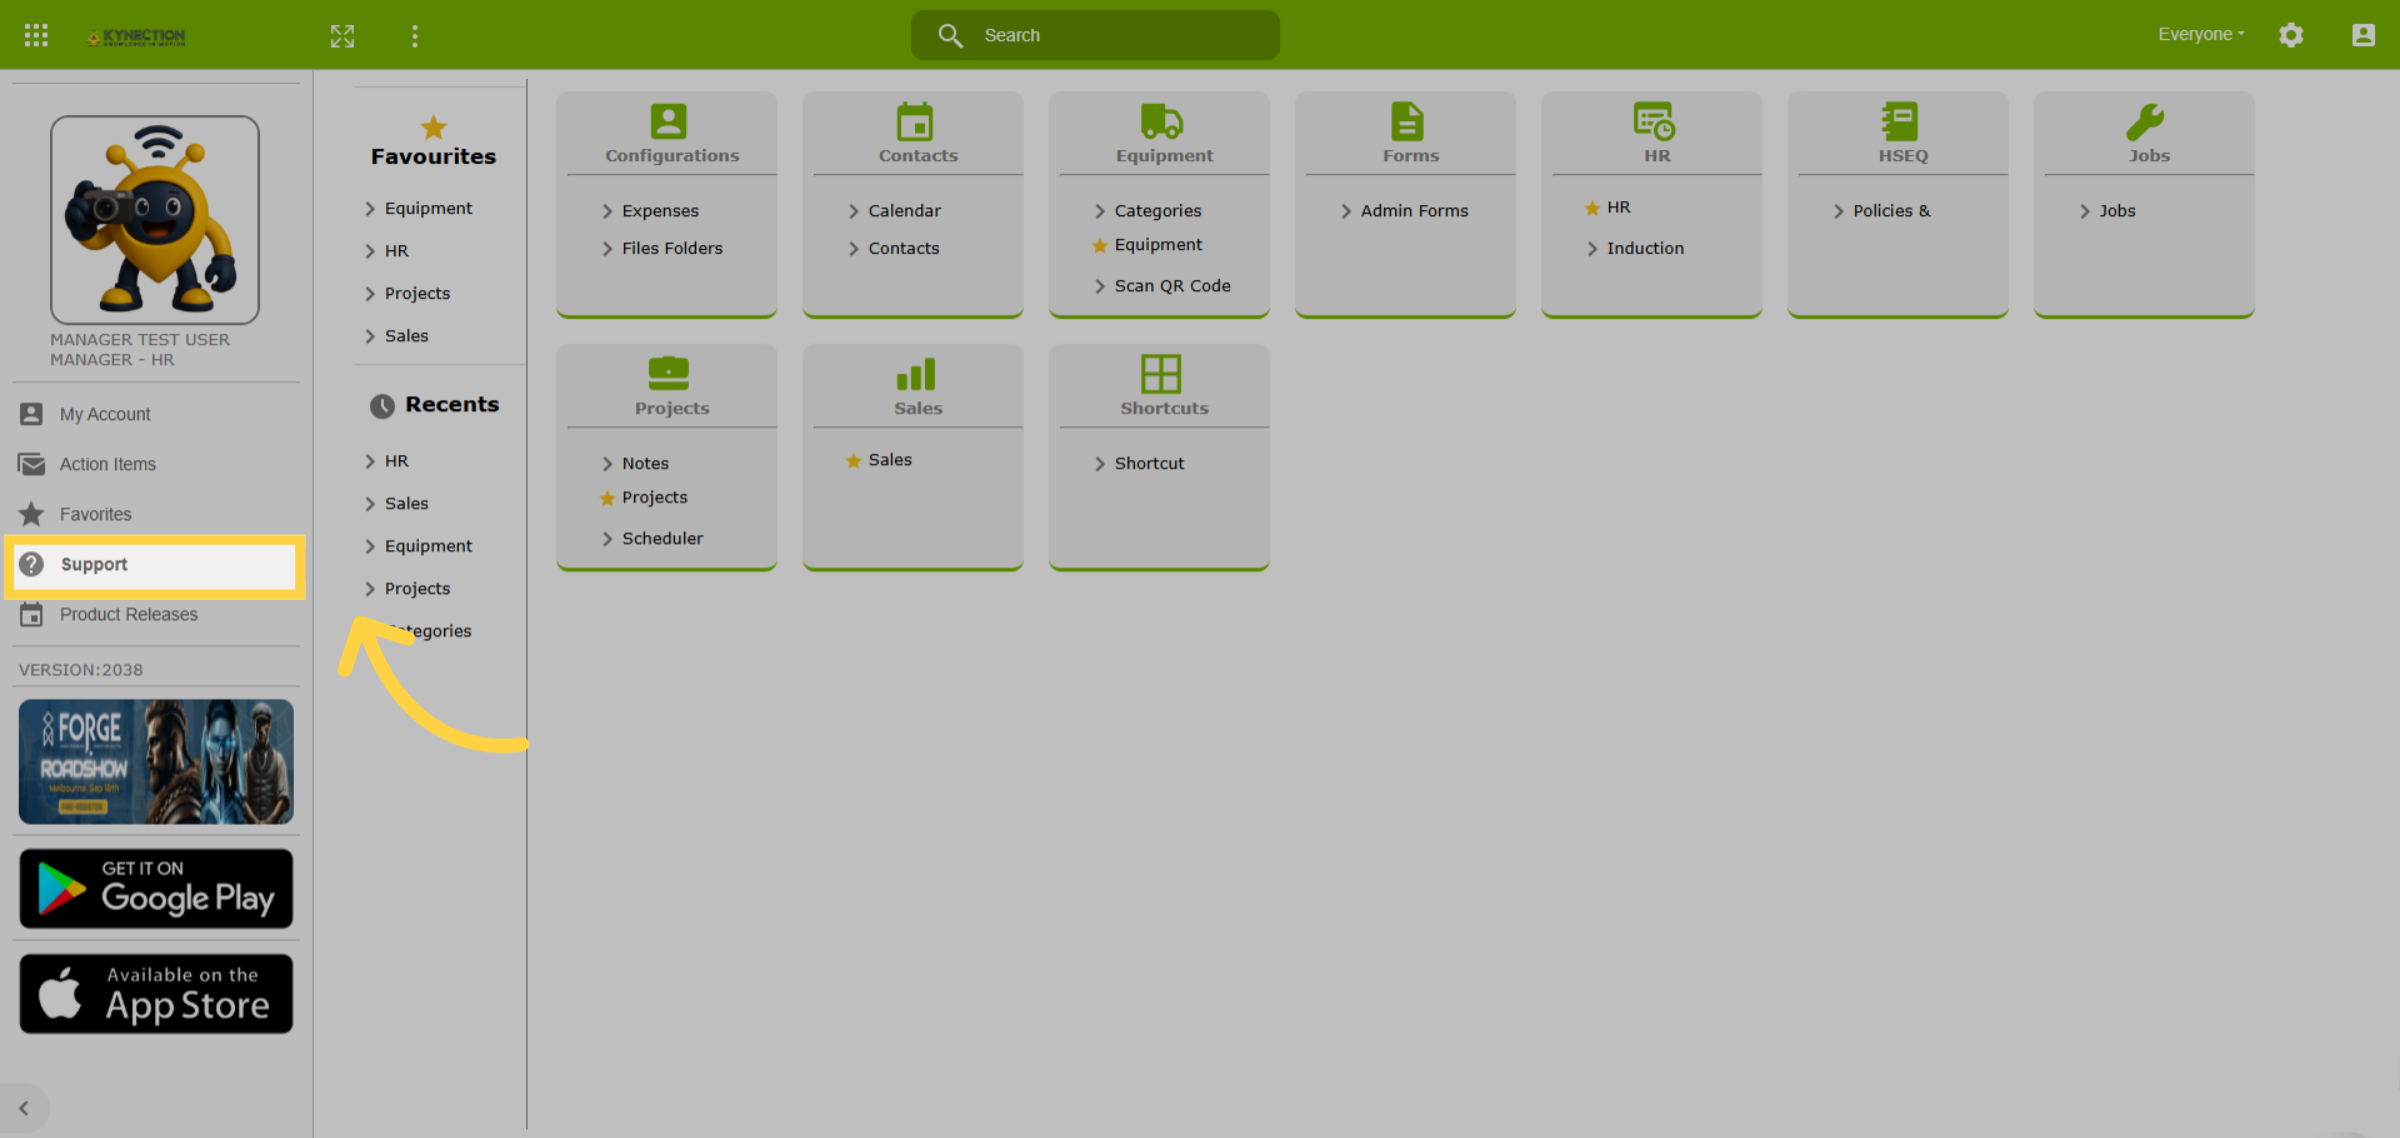Open Policies & link in HSEQ
Viewport: 2400px width, 1138px height.
tap(1891, 211)
